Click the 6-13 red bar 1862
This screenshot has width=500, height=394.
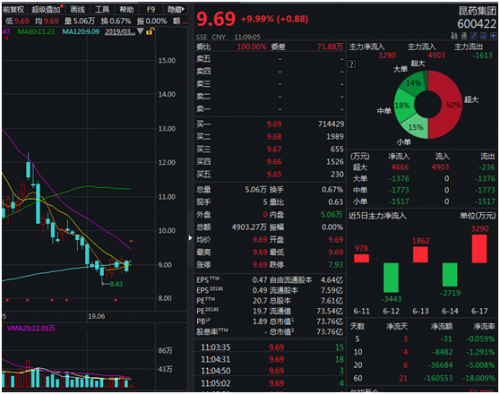421,255
